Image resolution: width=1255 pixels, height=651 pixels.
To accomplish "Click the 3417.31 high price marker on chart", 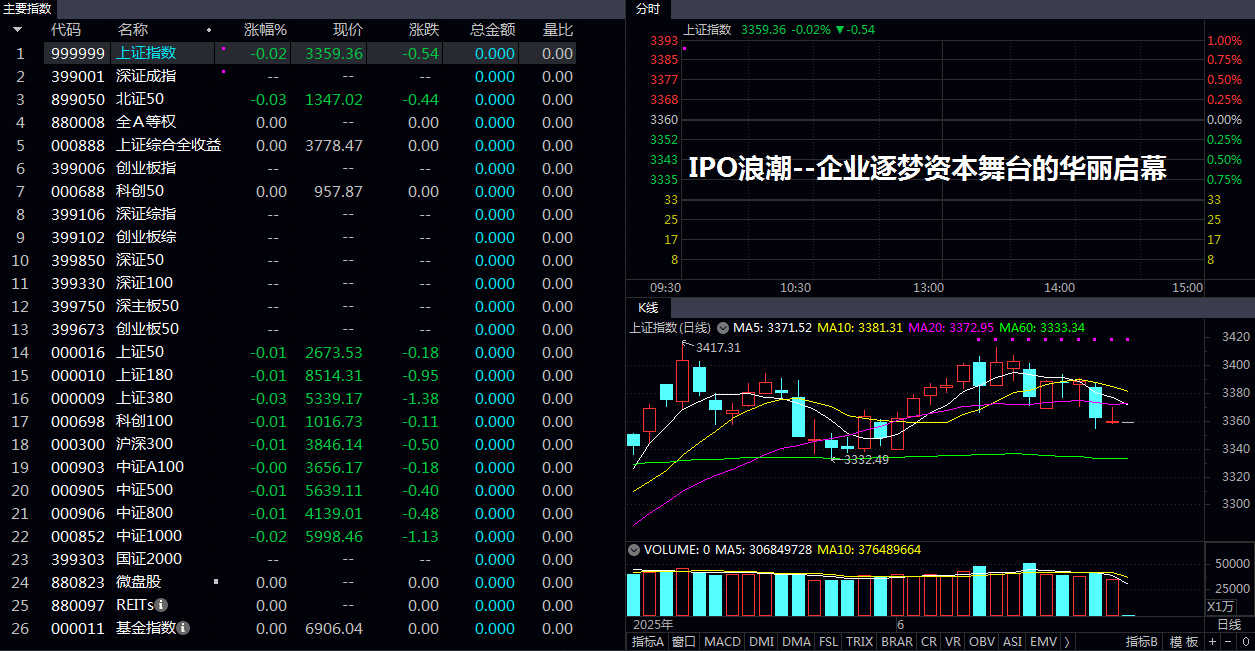I will 718,347.
